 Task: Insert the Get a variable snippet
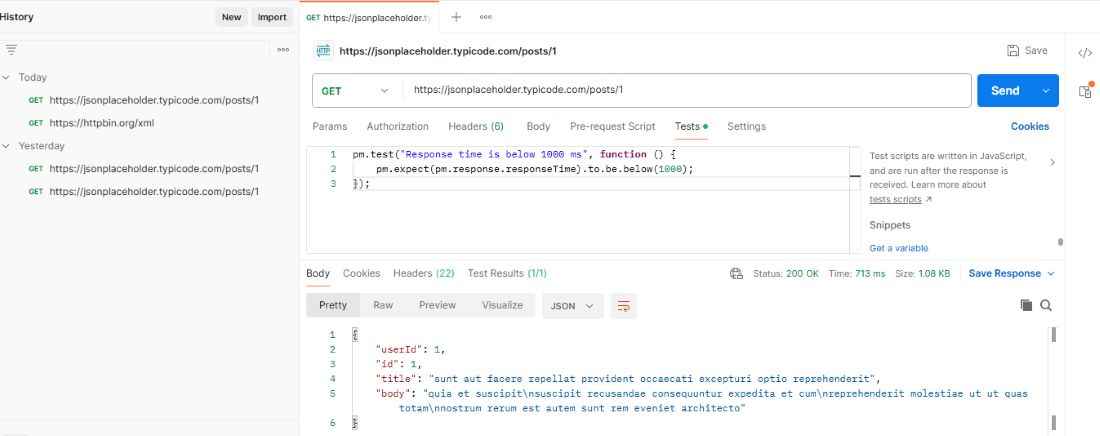click(899, 248)
